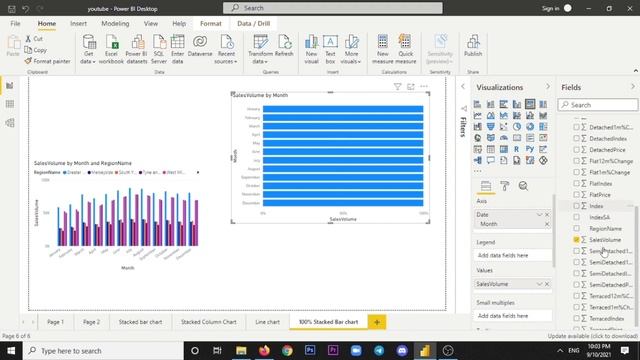Click the Publish button
Viewport: 640px width, 360px height.
point(473,46)
